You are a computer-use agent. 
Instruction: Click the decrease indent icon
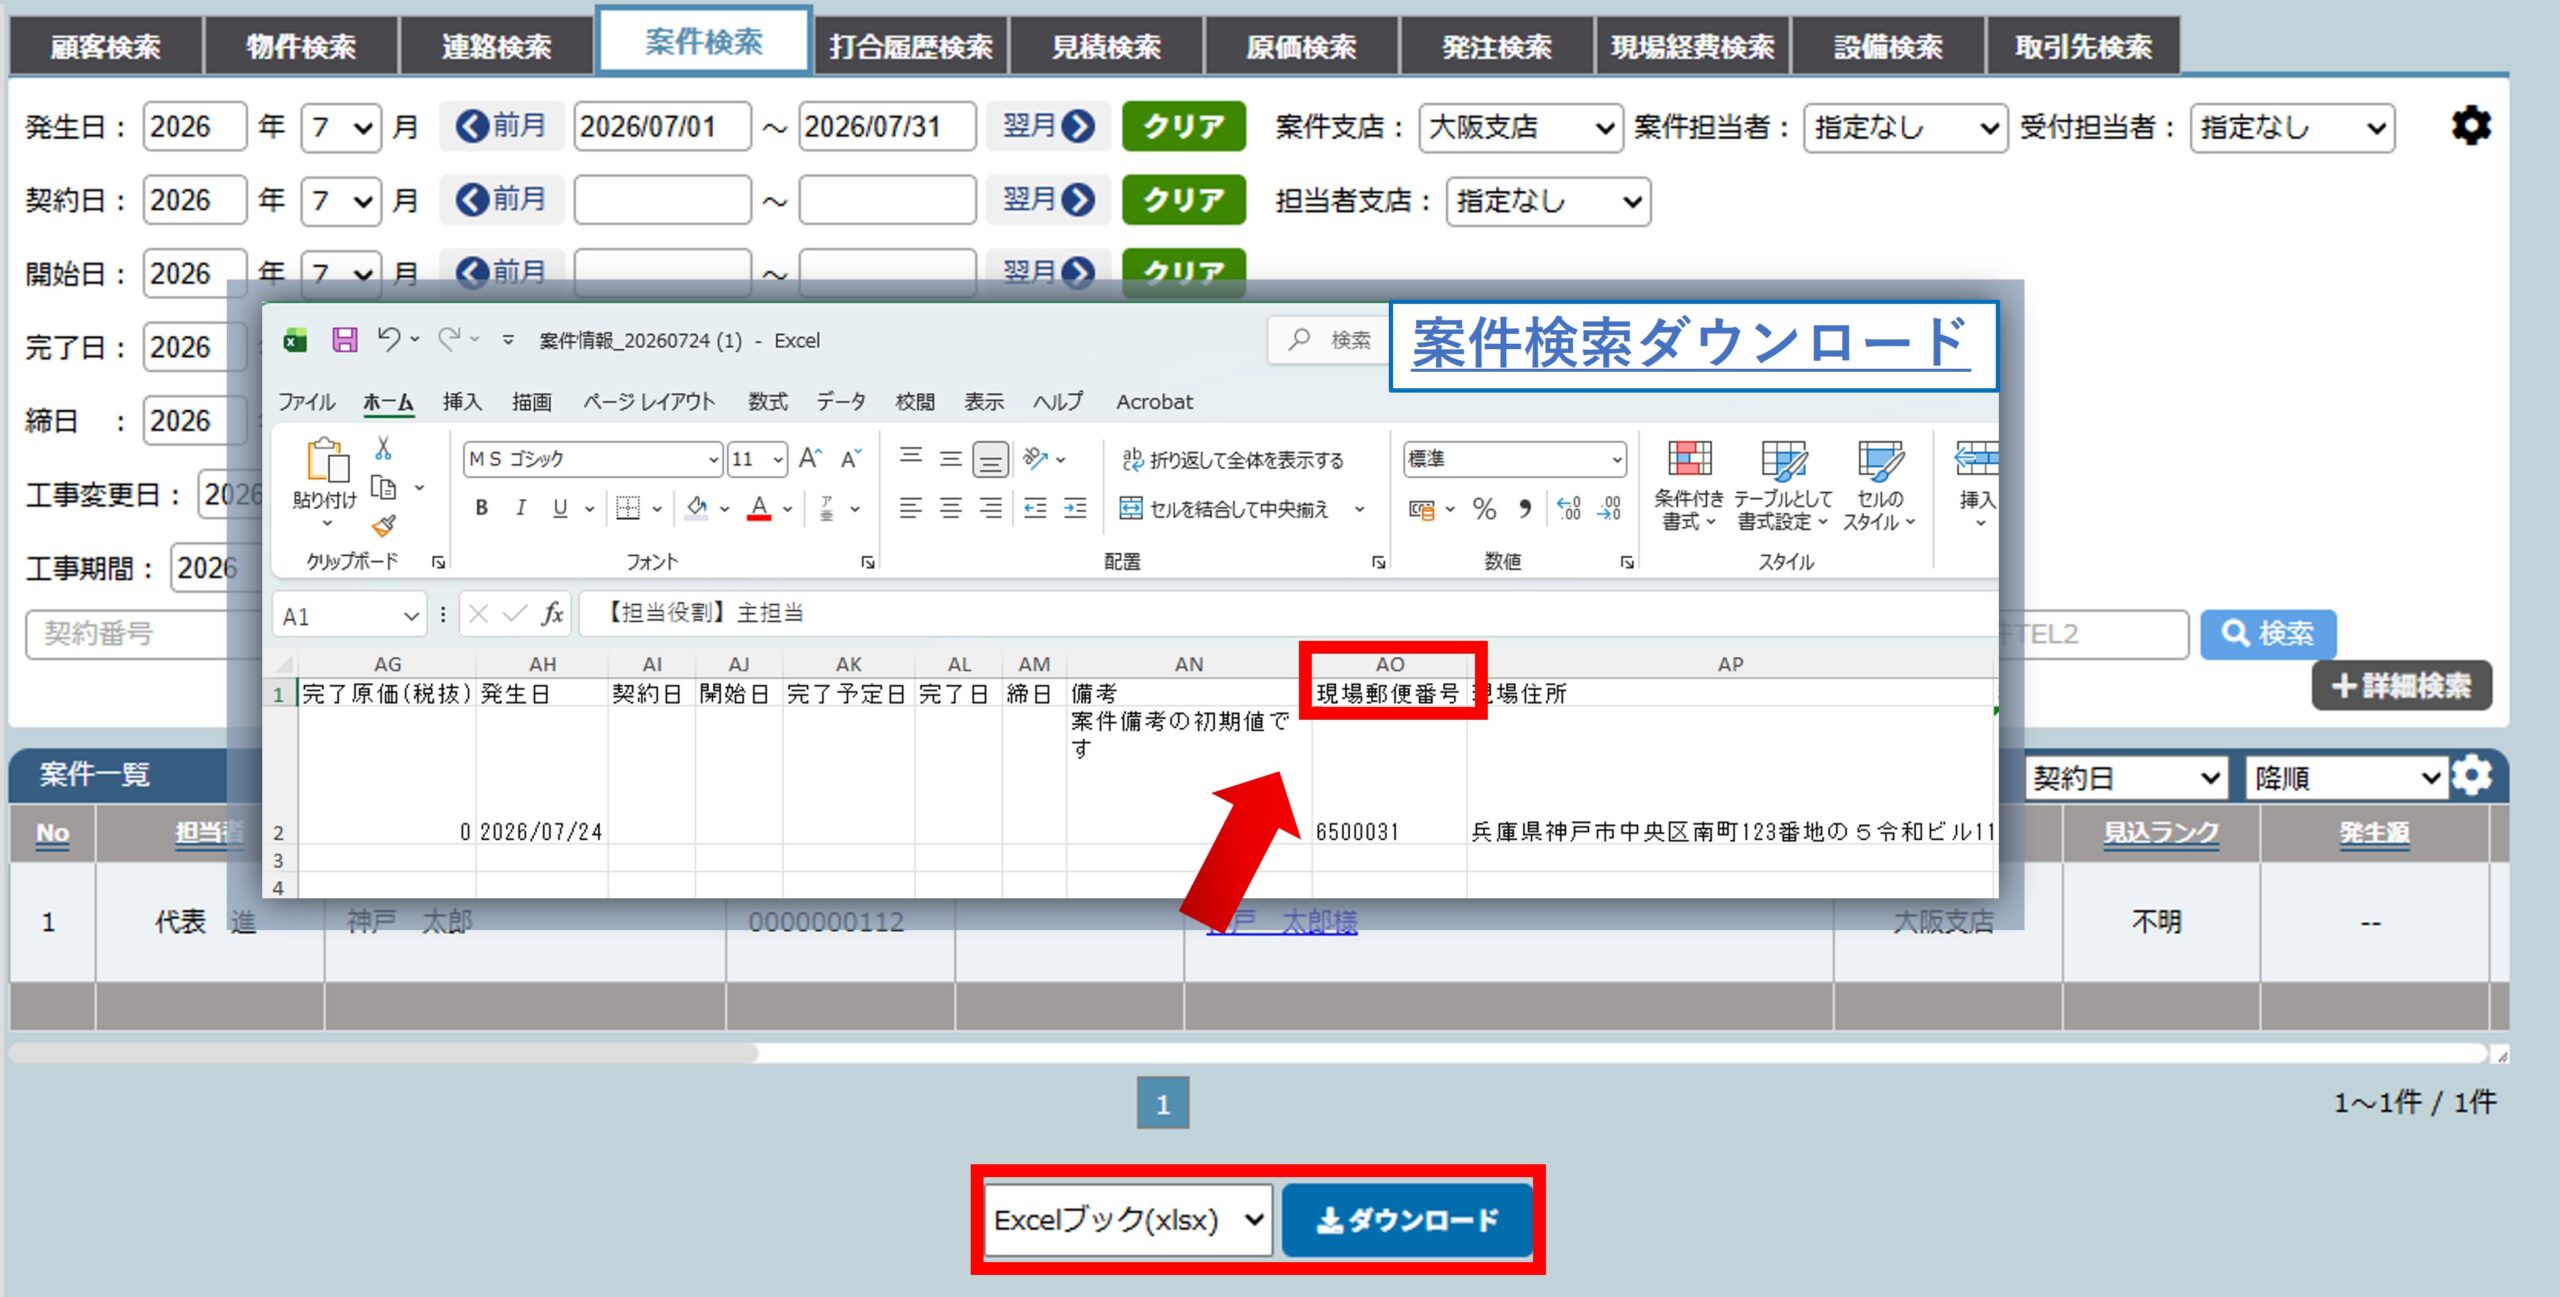click(x=1035, y=508)
